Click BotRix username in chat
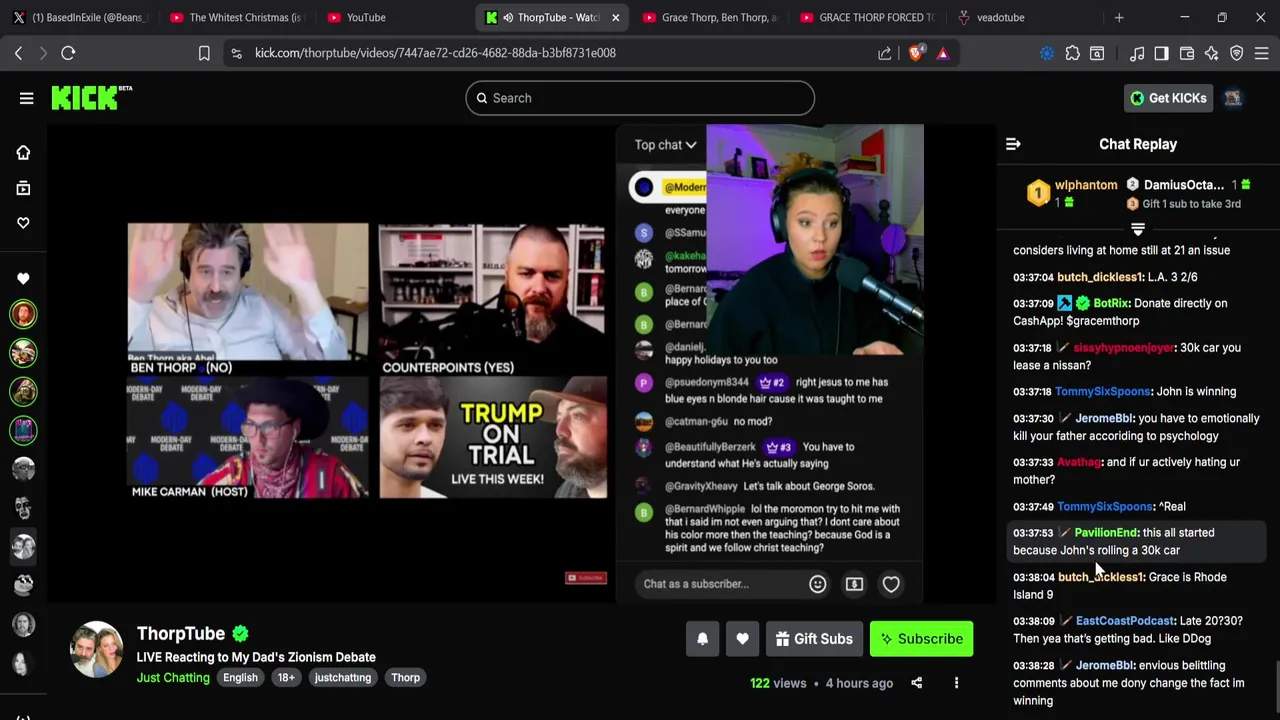 point(1111,303)
